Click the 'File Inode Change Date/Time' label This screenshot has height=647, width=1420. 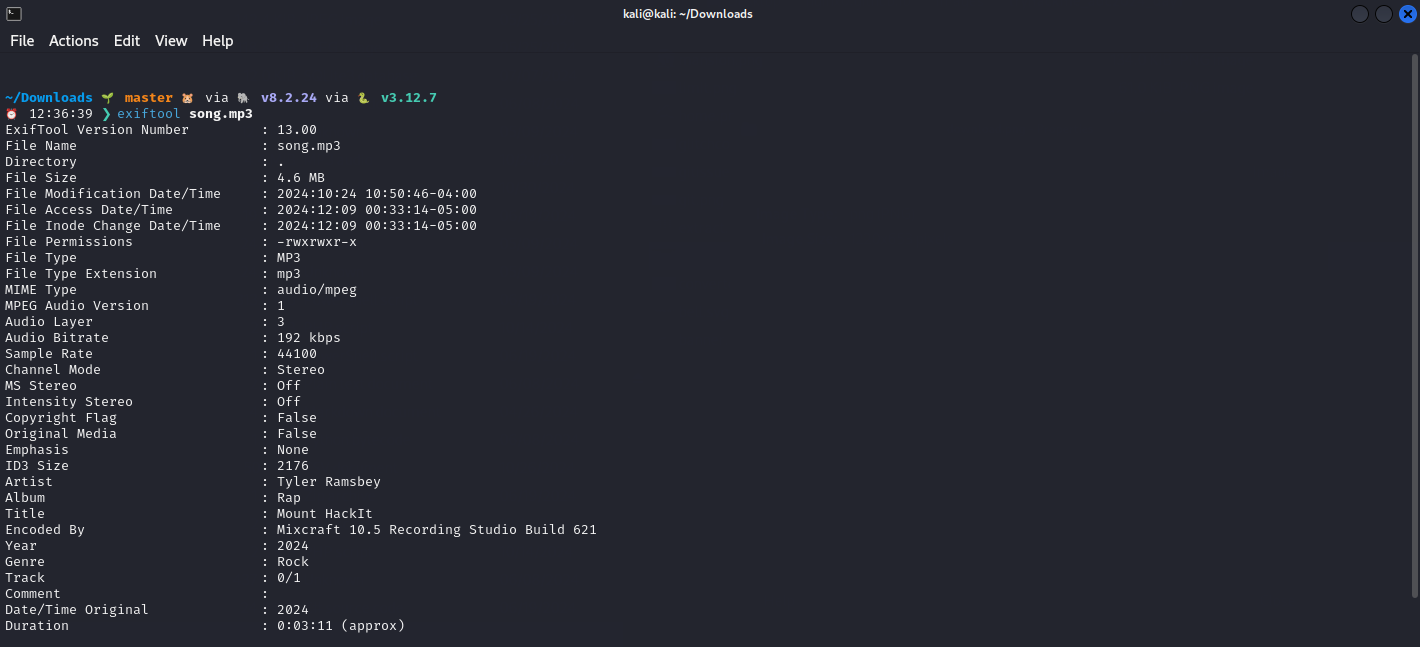[x=113, y=226]
